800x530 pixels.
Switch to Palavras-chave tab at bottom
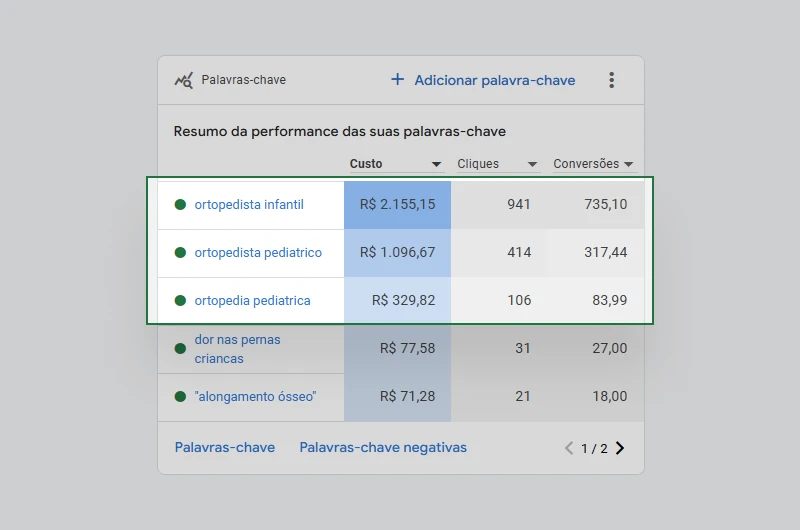[224, 448]
